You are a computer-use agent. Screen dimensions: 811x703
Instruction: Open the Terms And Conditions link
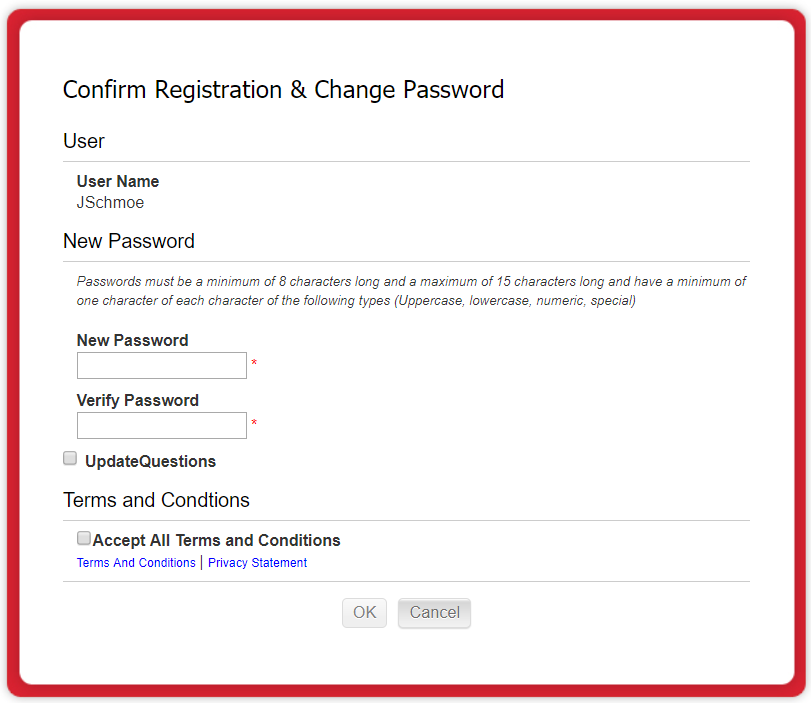point(136,563)
